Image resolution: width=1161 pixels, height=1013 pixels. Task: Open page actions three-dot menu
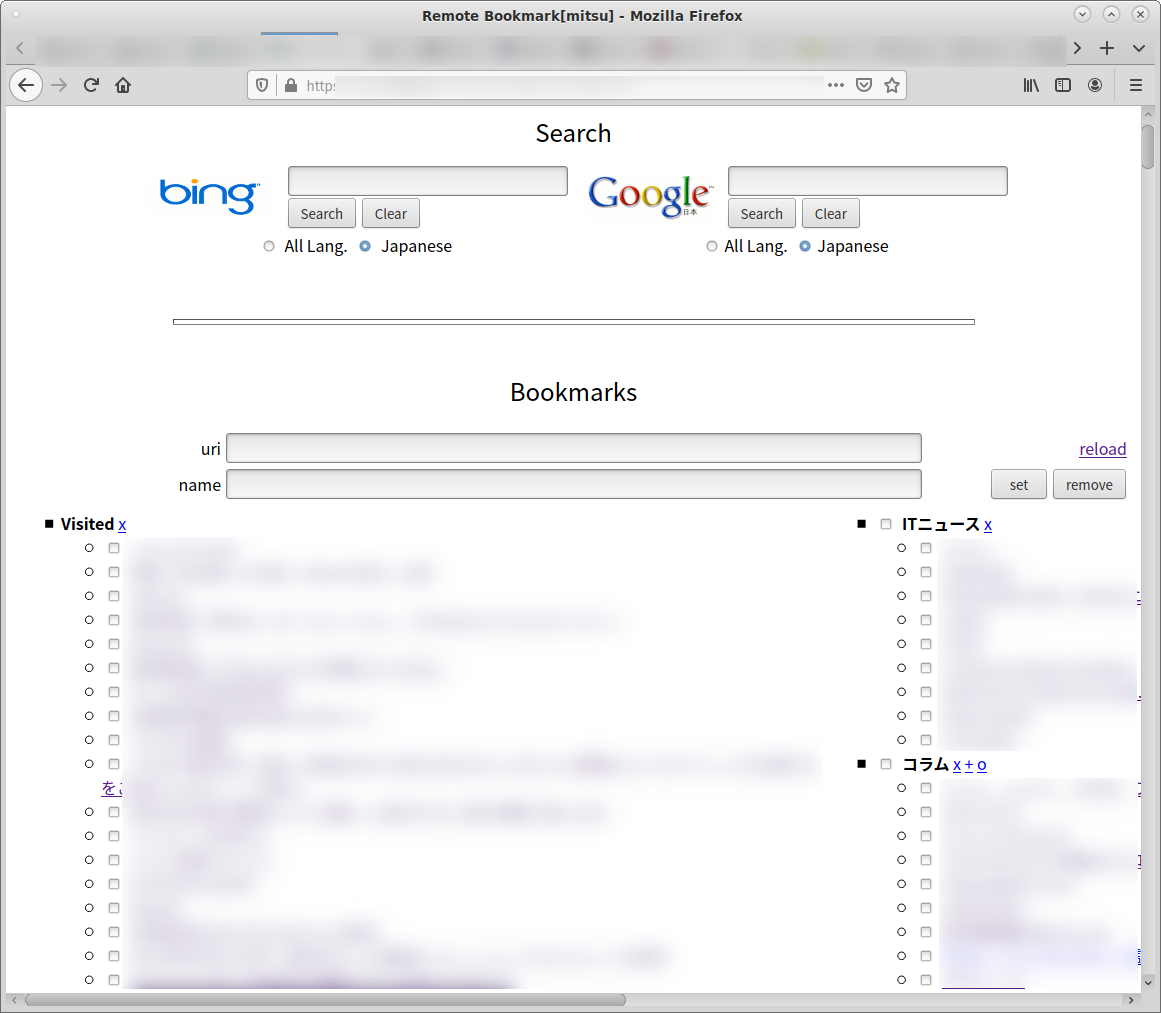tap(836, 86)
